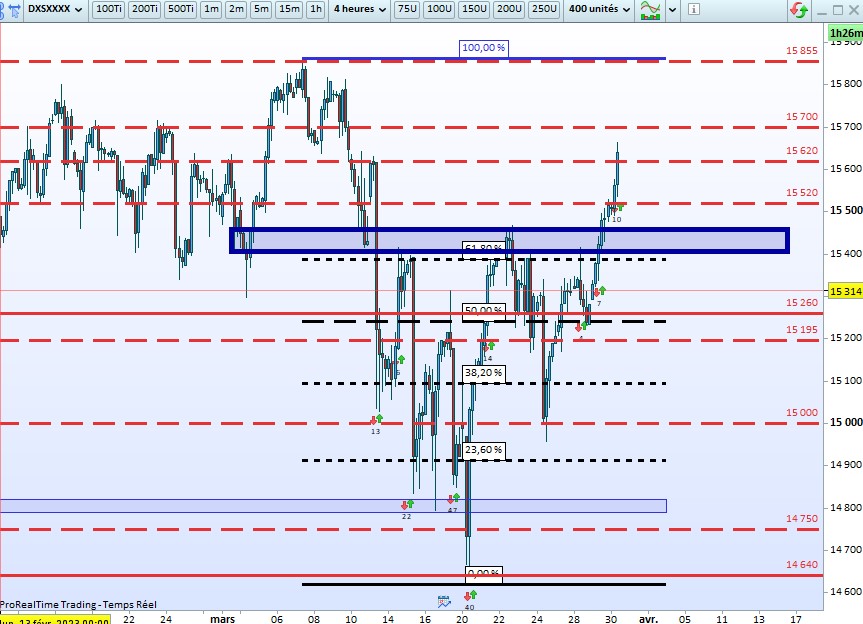Select the 23,60 % Fibonacci label
Screen dimensions: 863x624
(x=483, y=450)
